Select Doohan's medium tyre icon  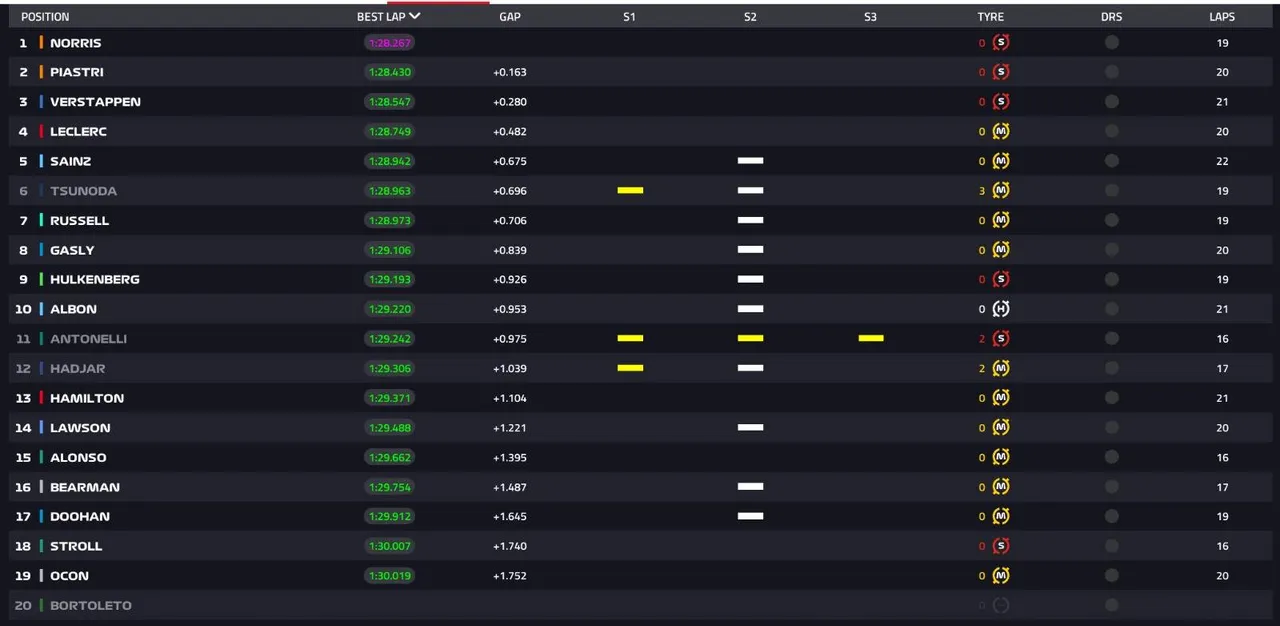(x=1001, y=516)
